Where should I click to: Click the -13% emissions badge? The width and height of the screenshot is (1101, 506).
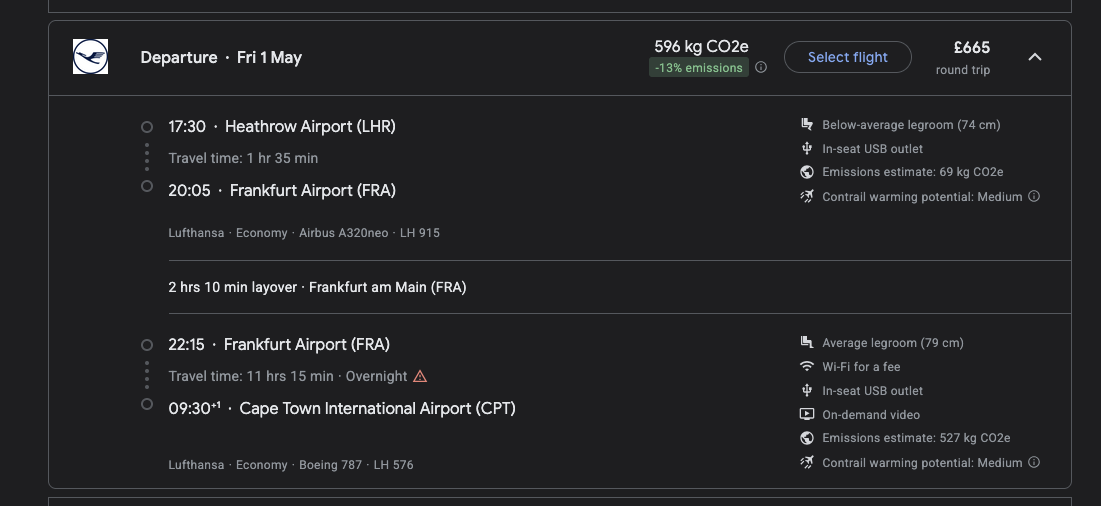pyautogui.click(x=698, y=68)
